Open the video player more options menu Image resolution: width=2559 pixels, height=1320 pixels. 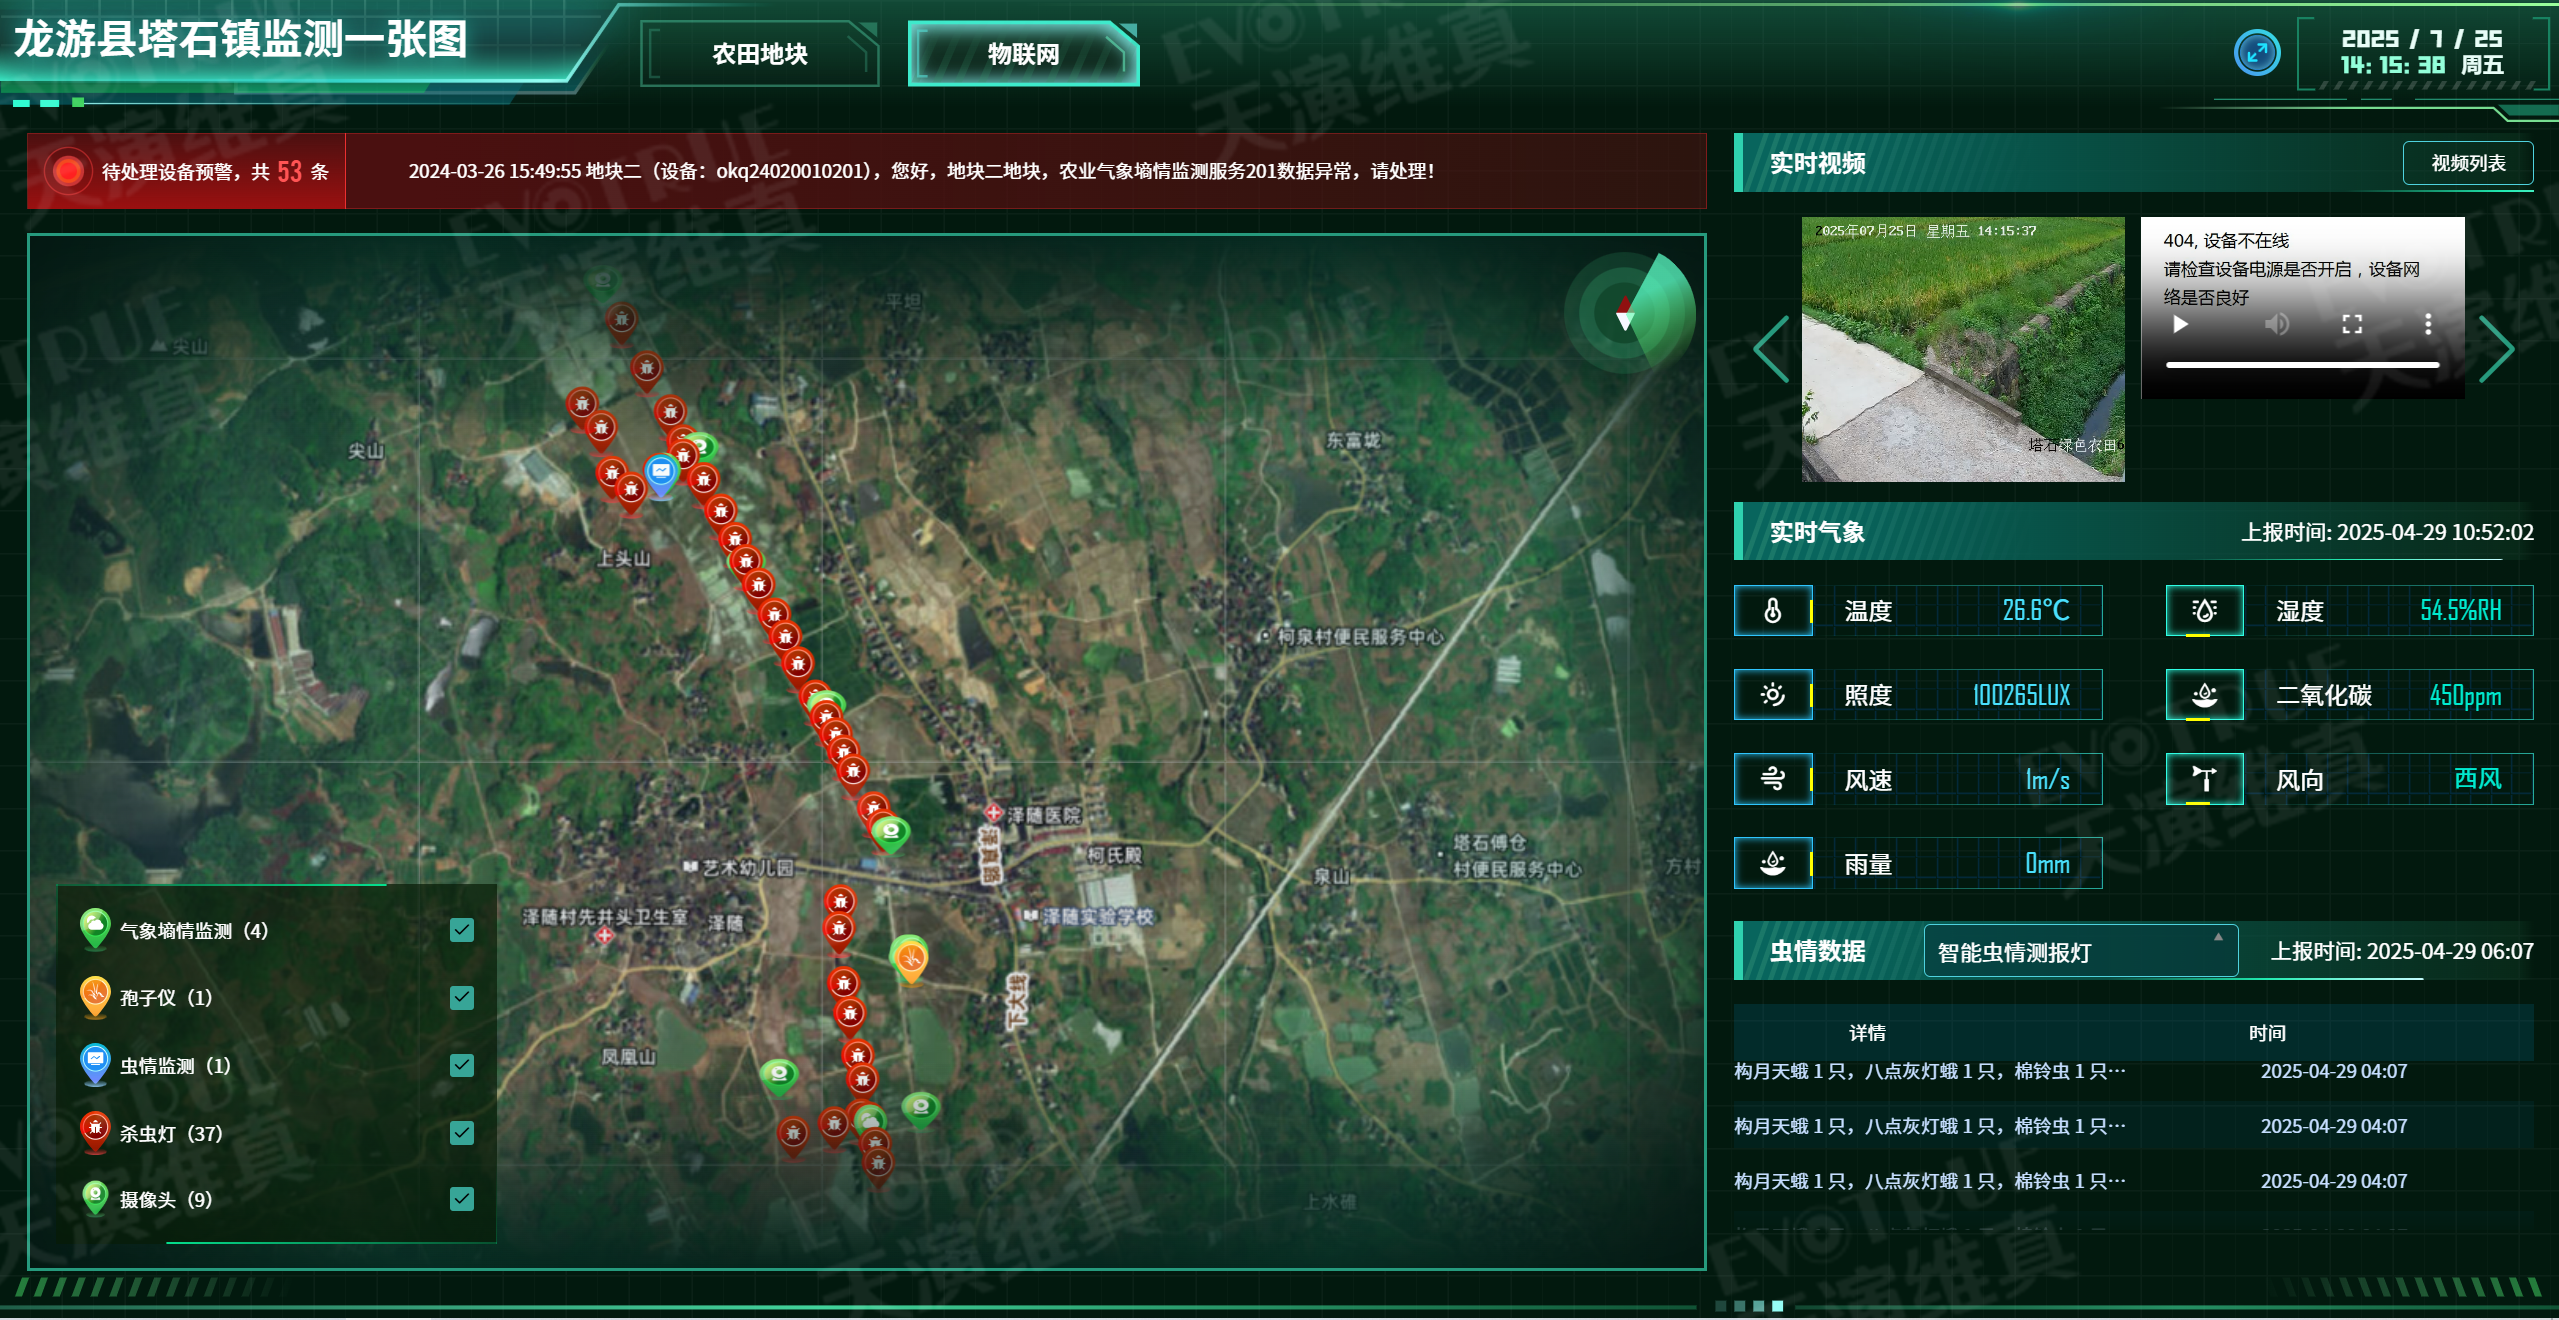2427,324
